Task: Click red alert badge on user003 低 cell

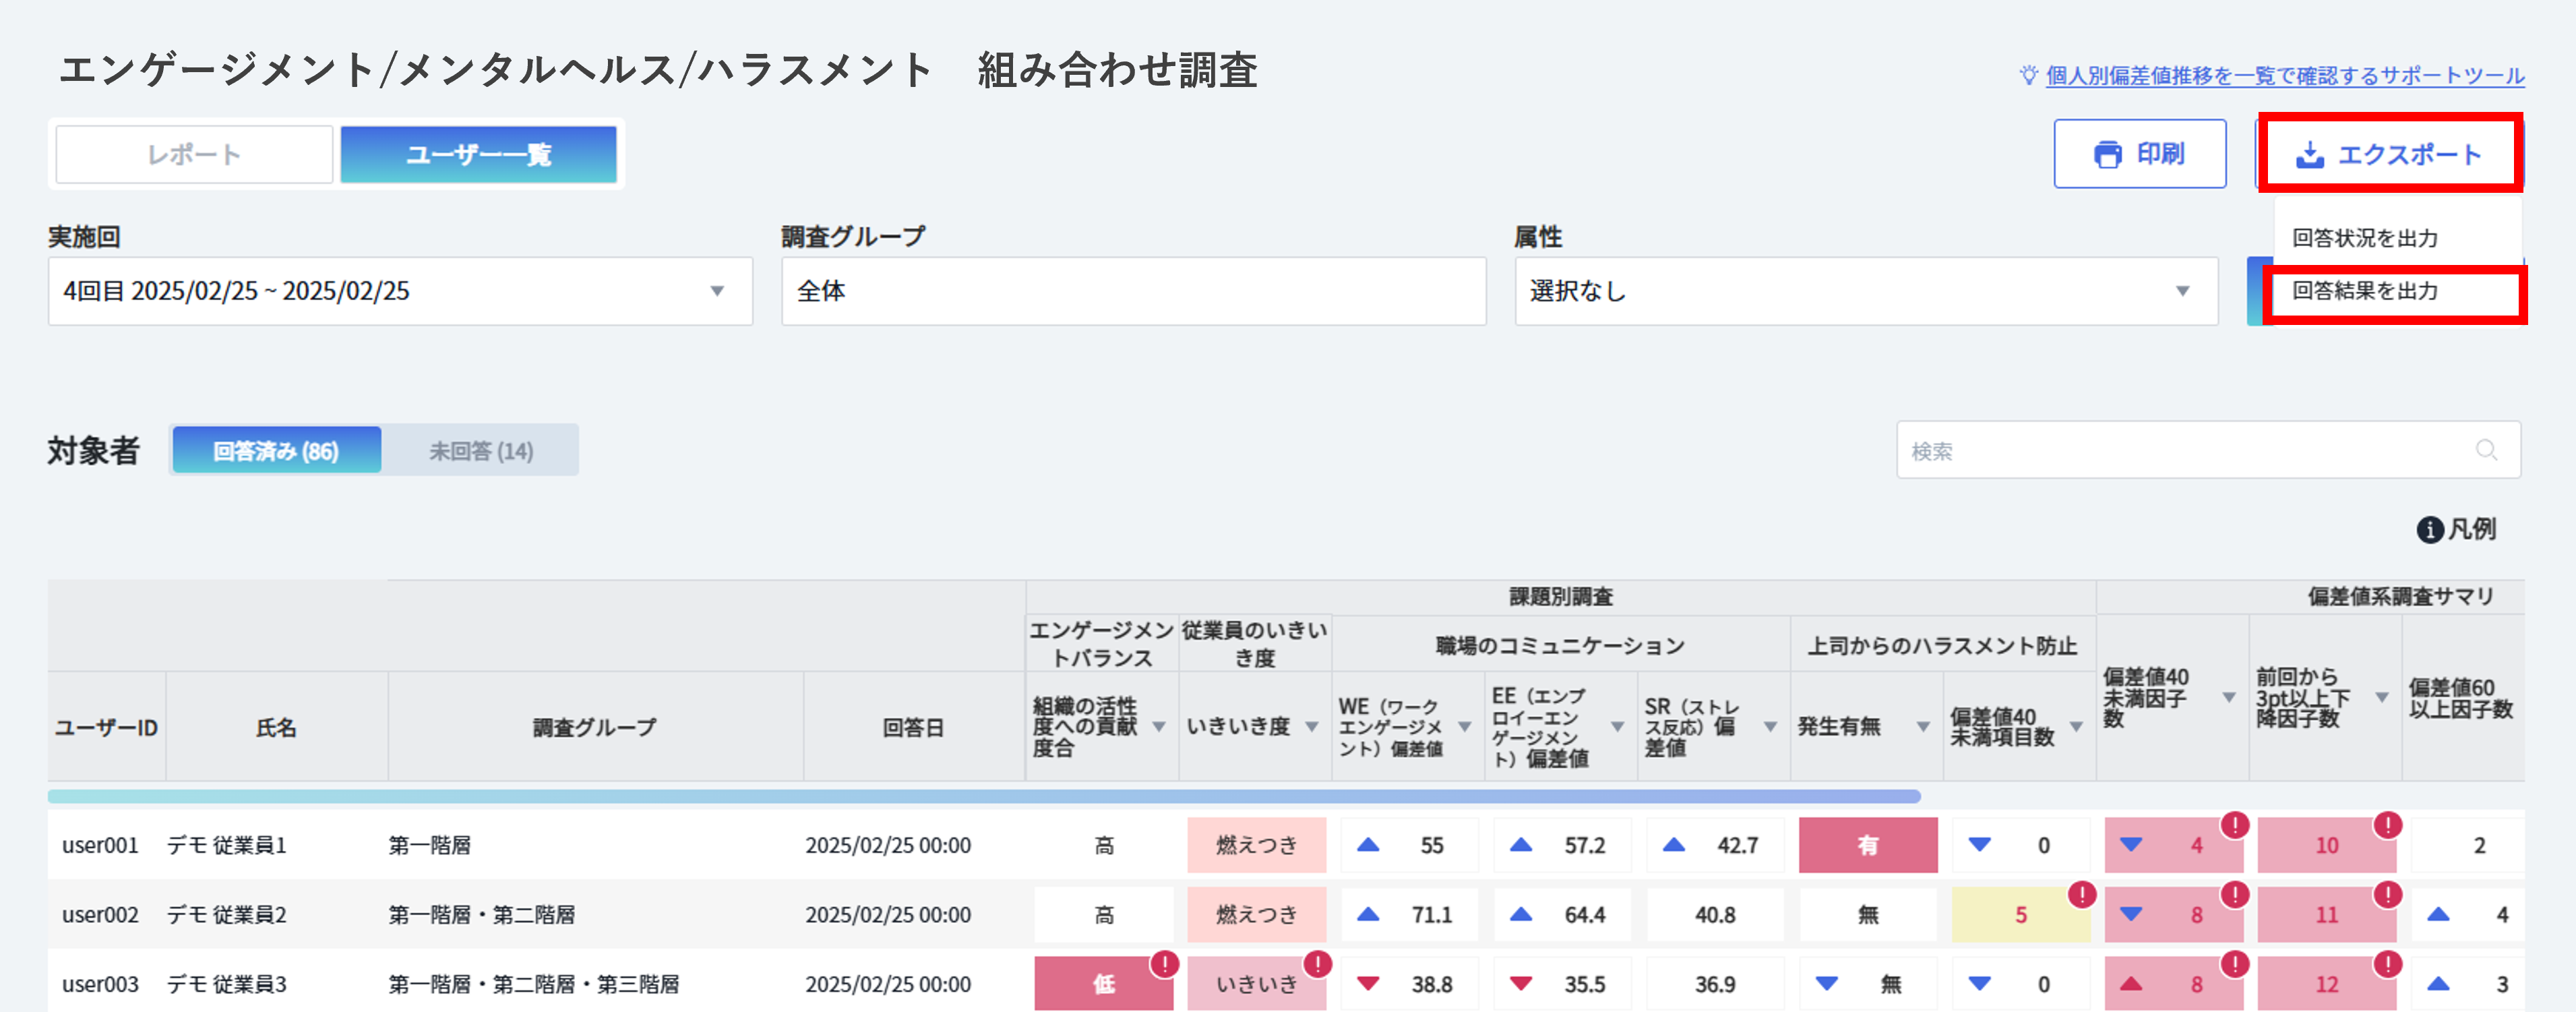Action: (1164, 964)
